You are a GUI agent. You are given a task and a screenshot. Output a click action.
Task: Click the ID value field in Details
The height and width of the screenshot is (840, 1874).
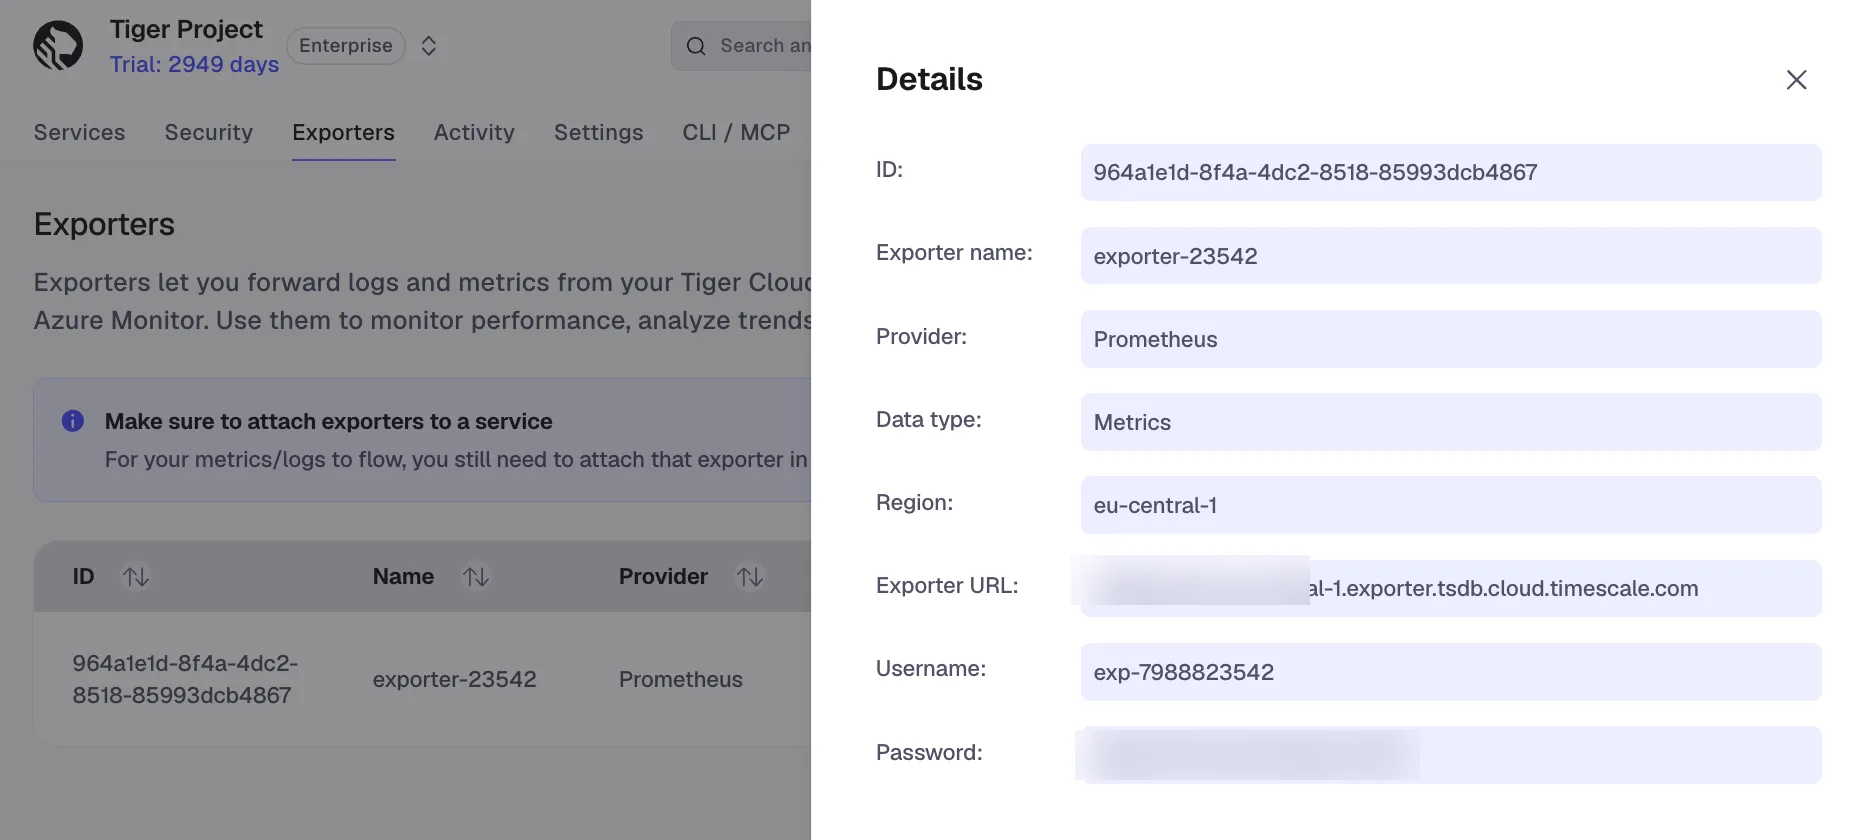[x=1451, y=172]
